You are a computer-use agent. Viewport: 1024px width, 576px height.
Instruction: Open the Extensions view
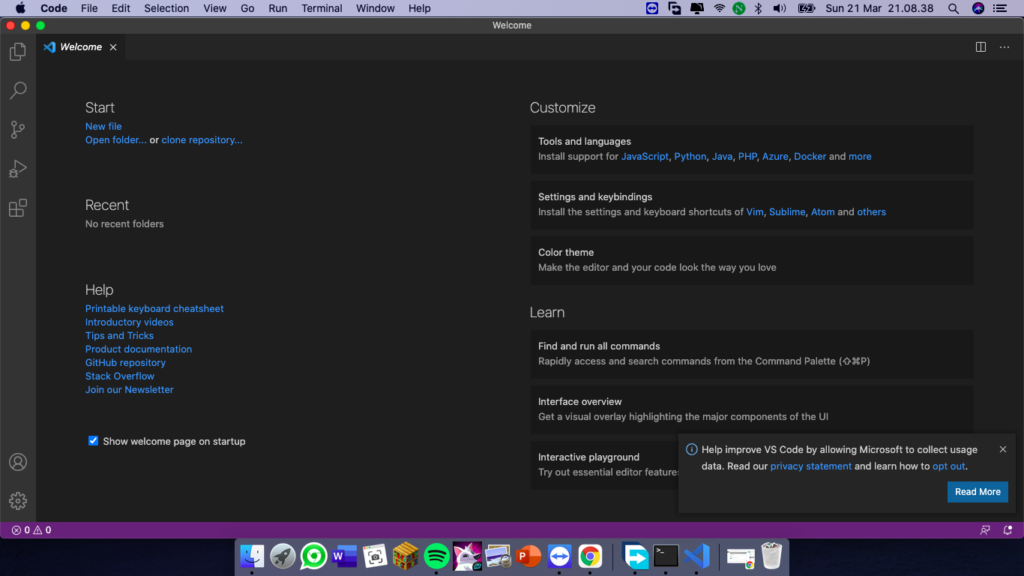[x=18, y=208]
